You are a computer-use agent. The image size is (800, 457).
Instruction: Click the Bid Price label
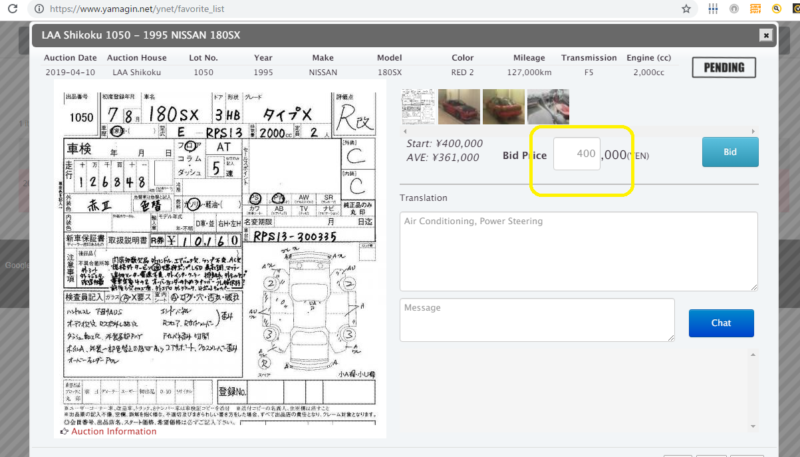tap(524, 156)
